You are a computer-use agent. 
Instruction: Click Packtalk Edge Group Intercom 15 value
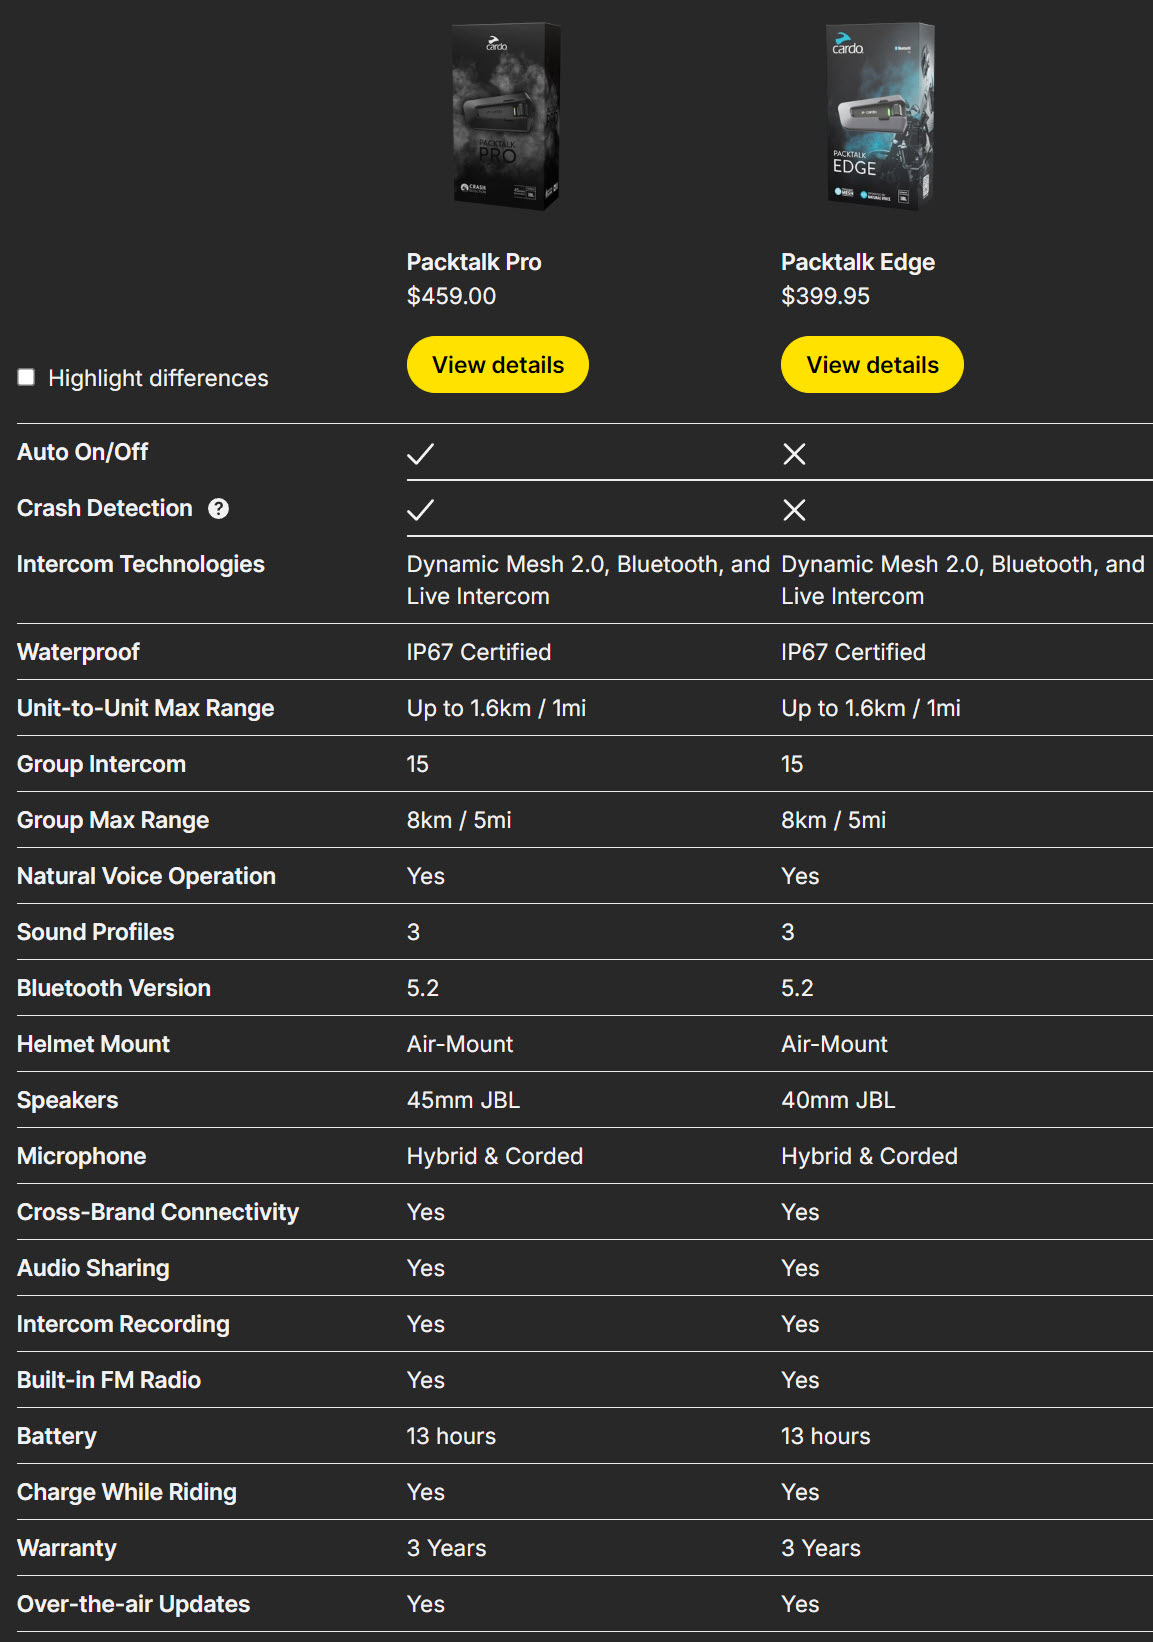[792, 764]
